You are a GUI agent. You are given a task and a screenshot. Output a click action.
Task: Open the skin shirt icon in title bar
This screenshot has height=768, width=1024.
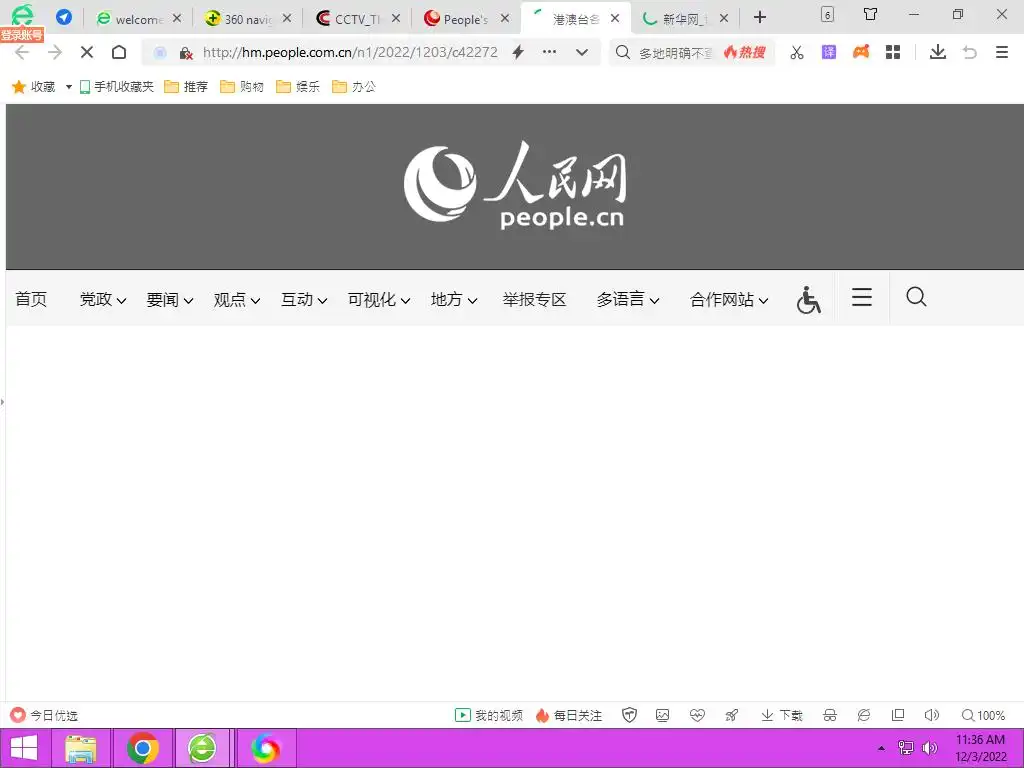pos(871,14)
